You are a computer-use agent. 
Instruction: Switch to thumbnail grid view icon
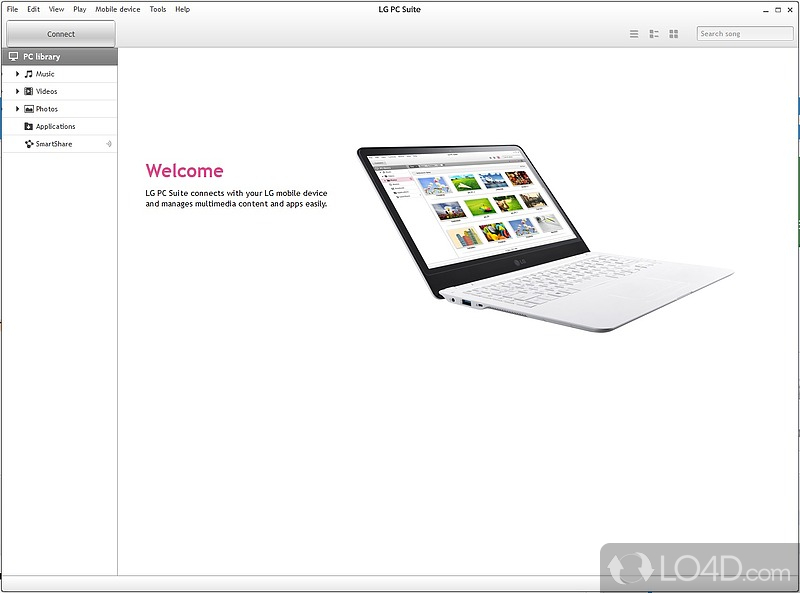point(673,34)
